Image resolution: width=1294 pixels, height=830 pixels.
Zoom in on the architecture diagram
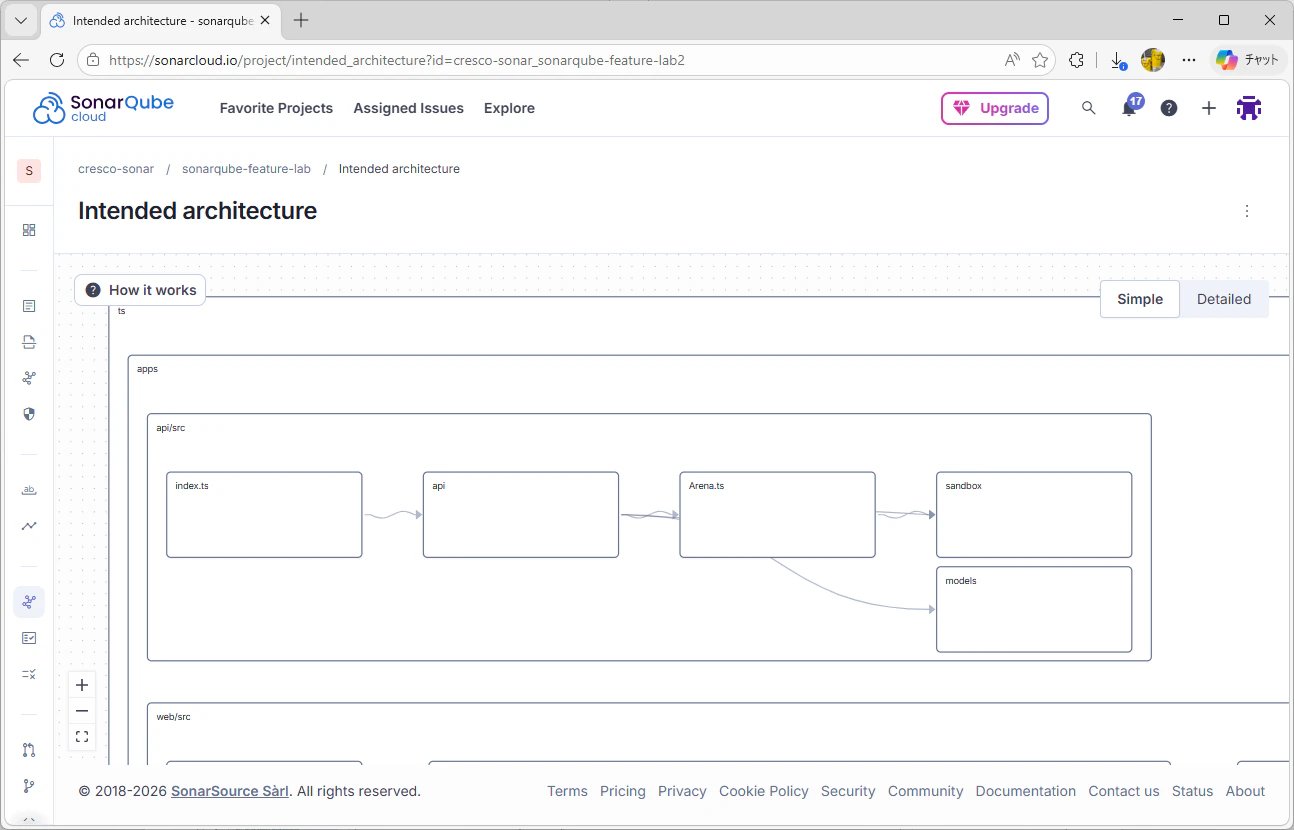(x=82, y=685)
